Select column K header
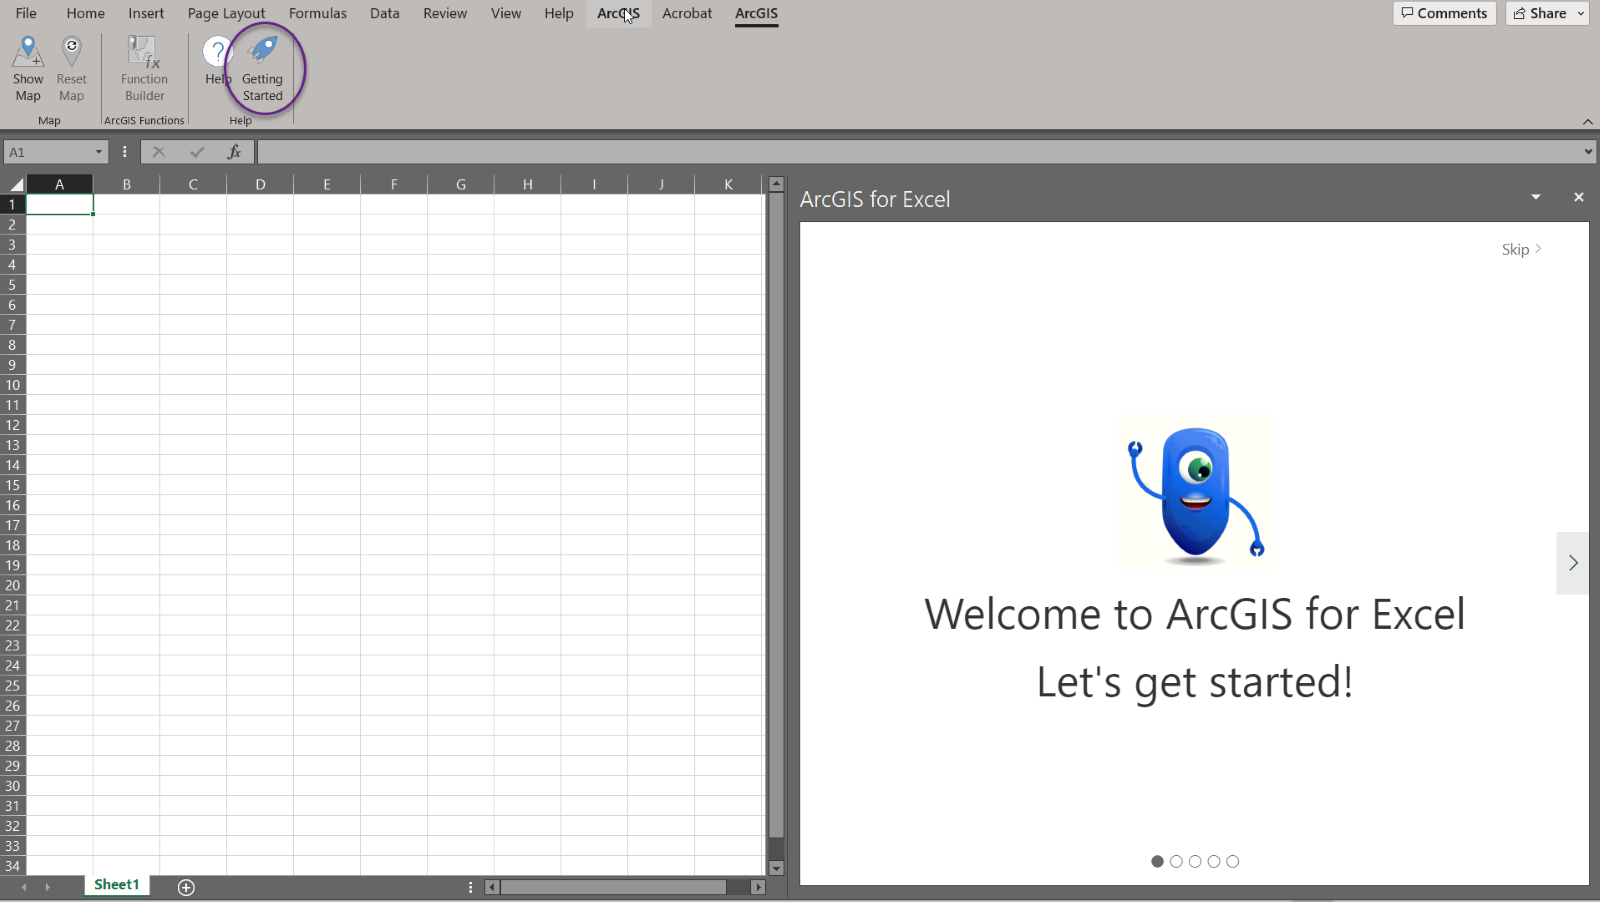1600x902 pixels. pos(728,184)
